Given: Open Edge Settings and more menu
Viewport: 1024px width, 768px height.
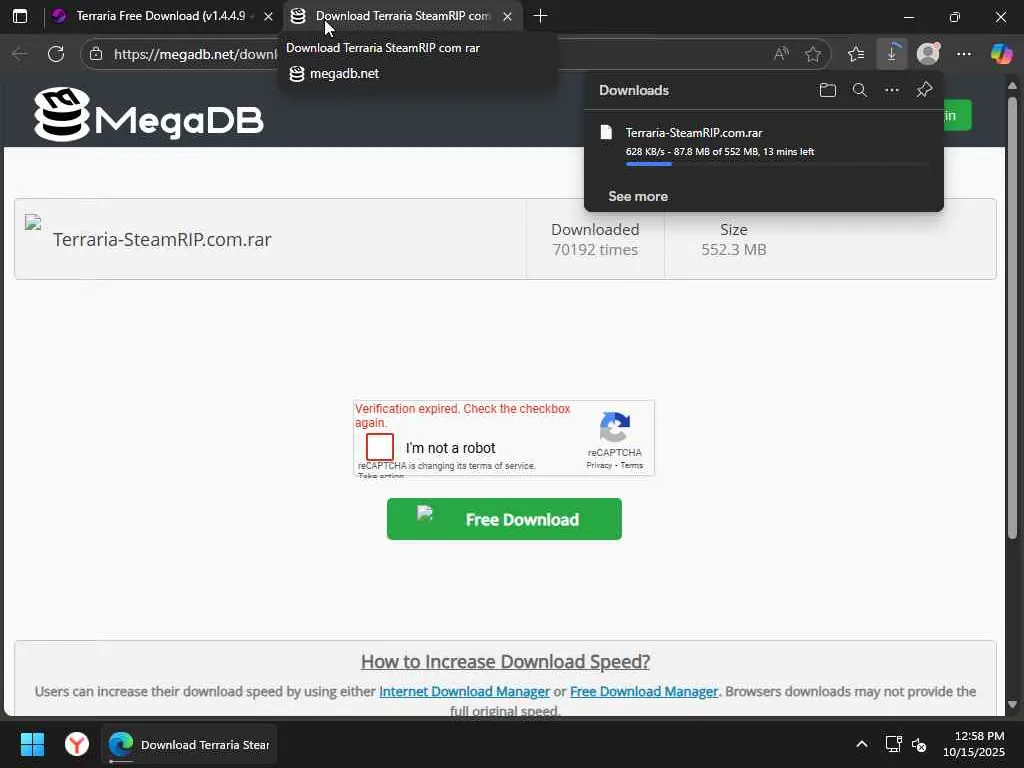Looking at the screenshot, I should [x=964, y=54].
